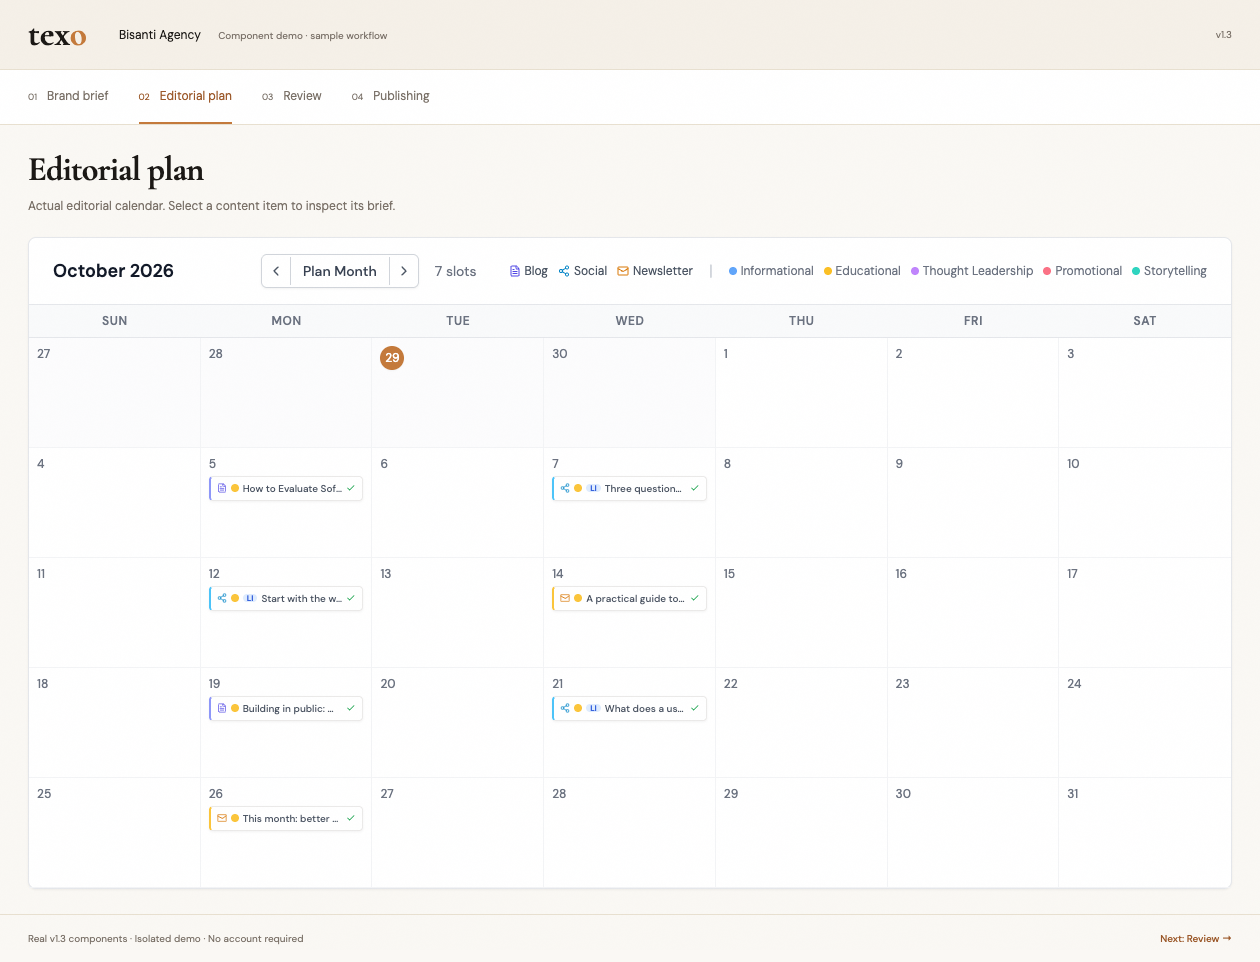Click share icon on 'What does a us' item

click(565, 708)
